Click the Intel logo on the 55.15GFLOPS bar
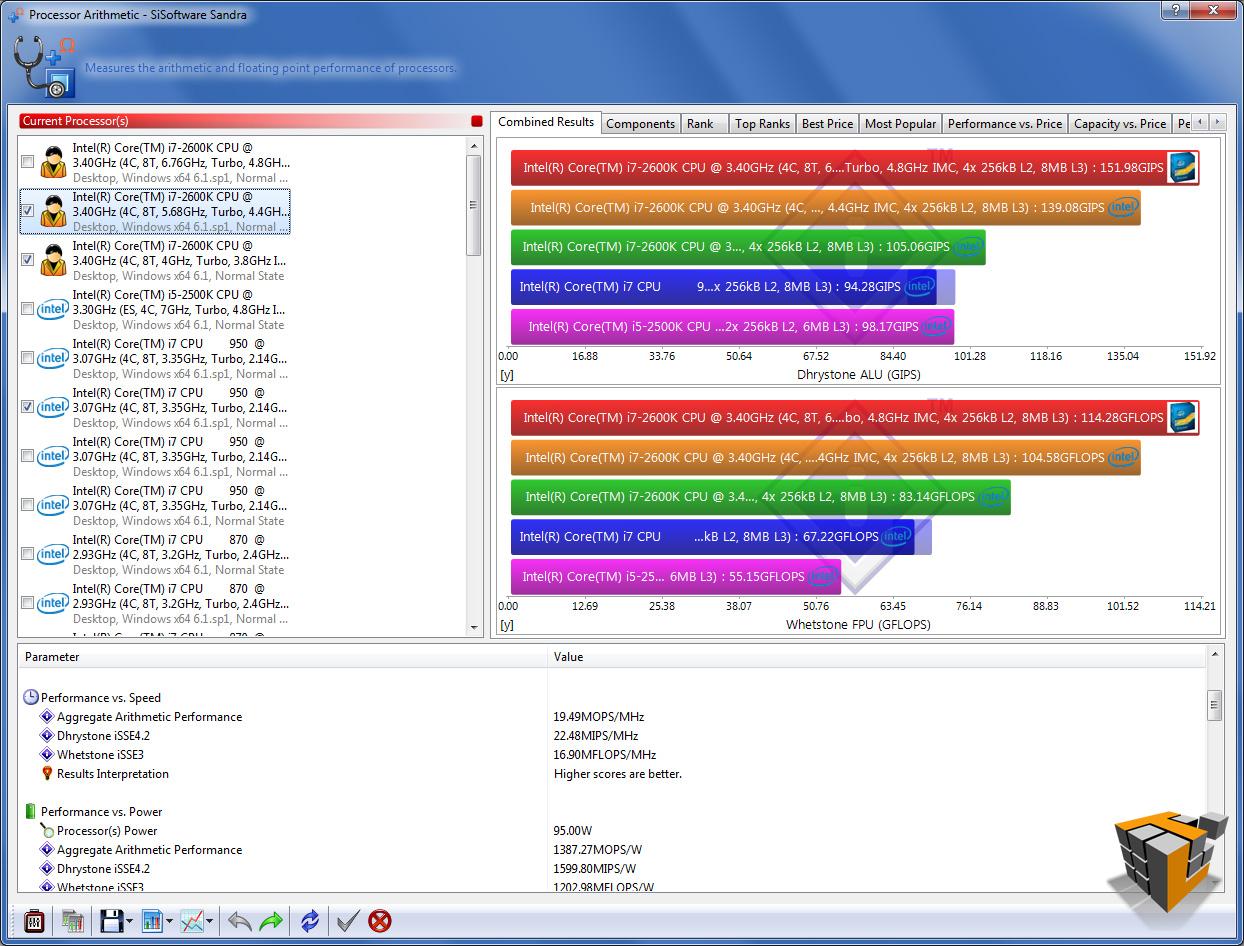Image resolution: width=1244 pixels, height=946 pixels. pyautogui.click(x=823, y=576)
